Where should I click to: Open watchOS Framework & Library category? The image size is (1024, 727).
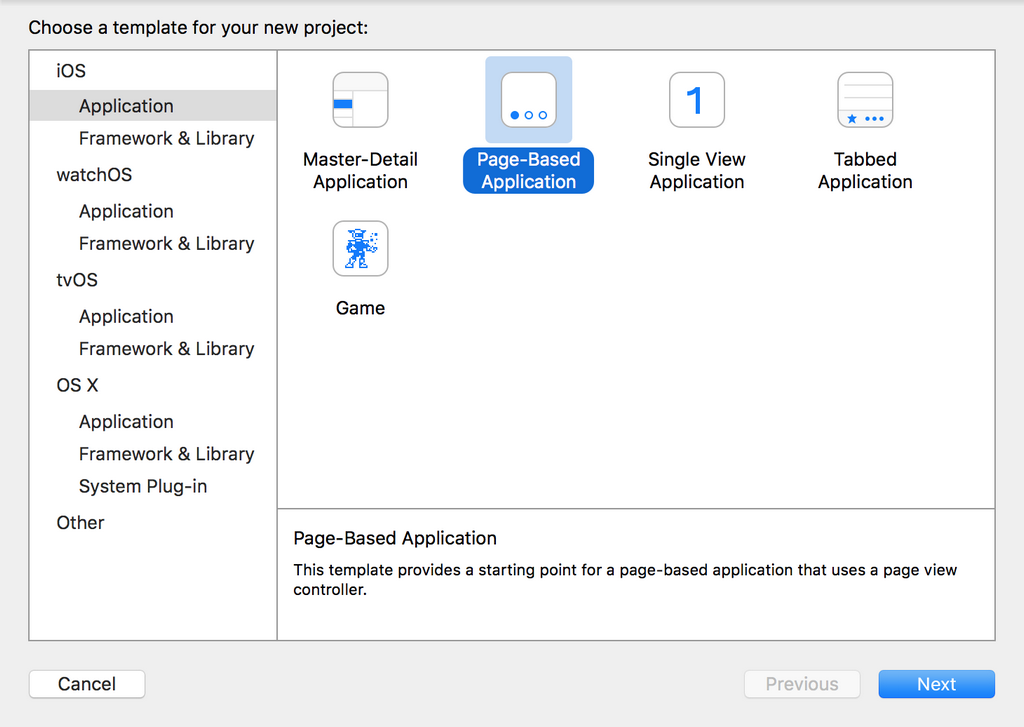tap(166, 243)
